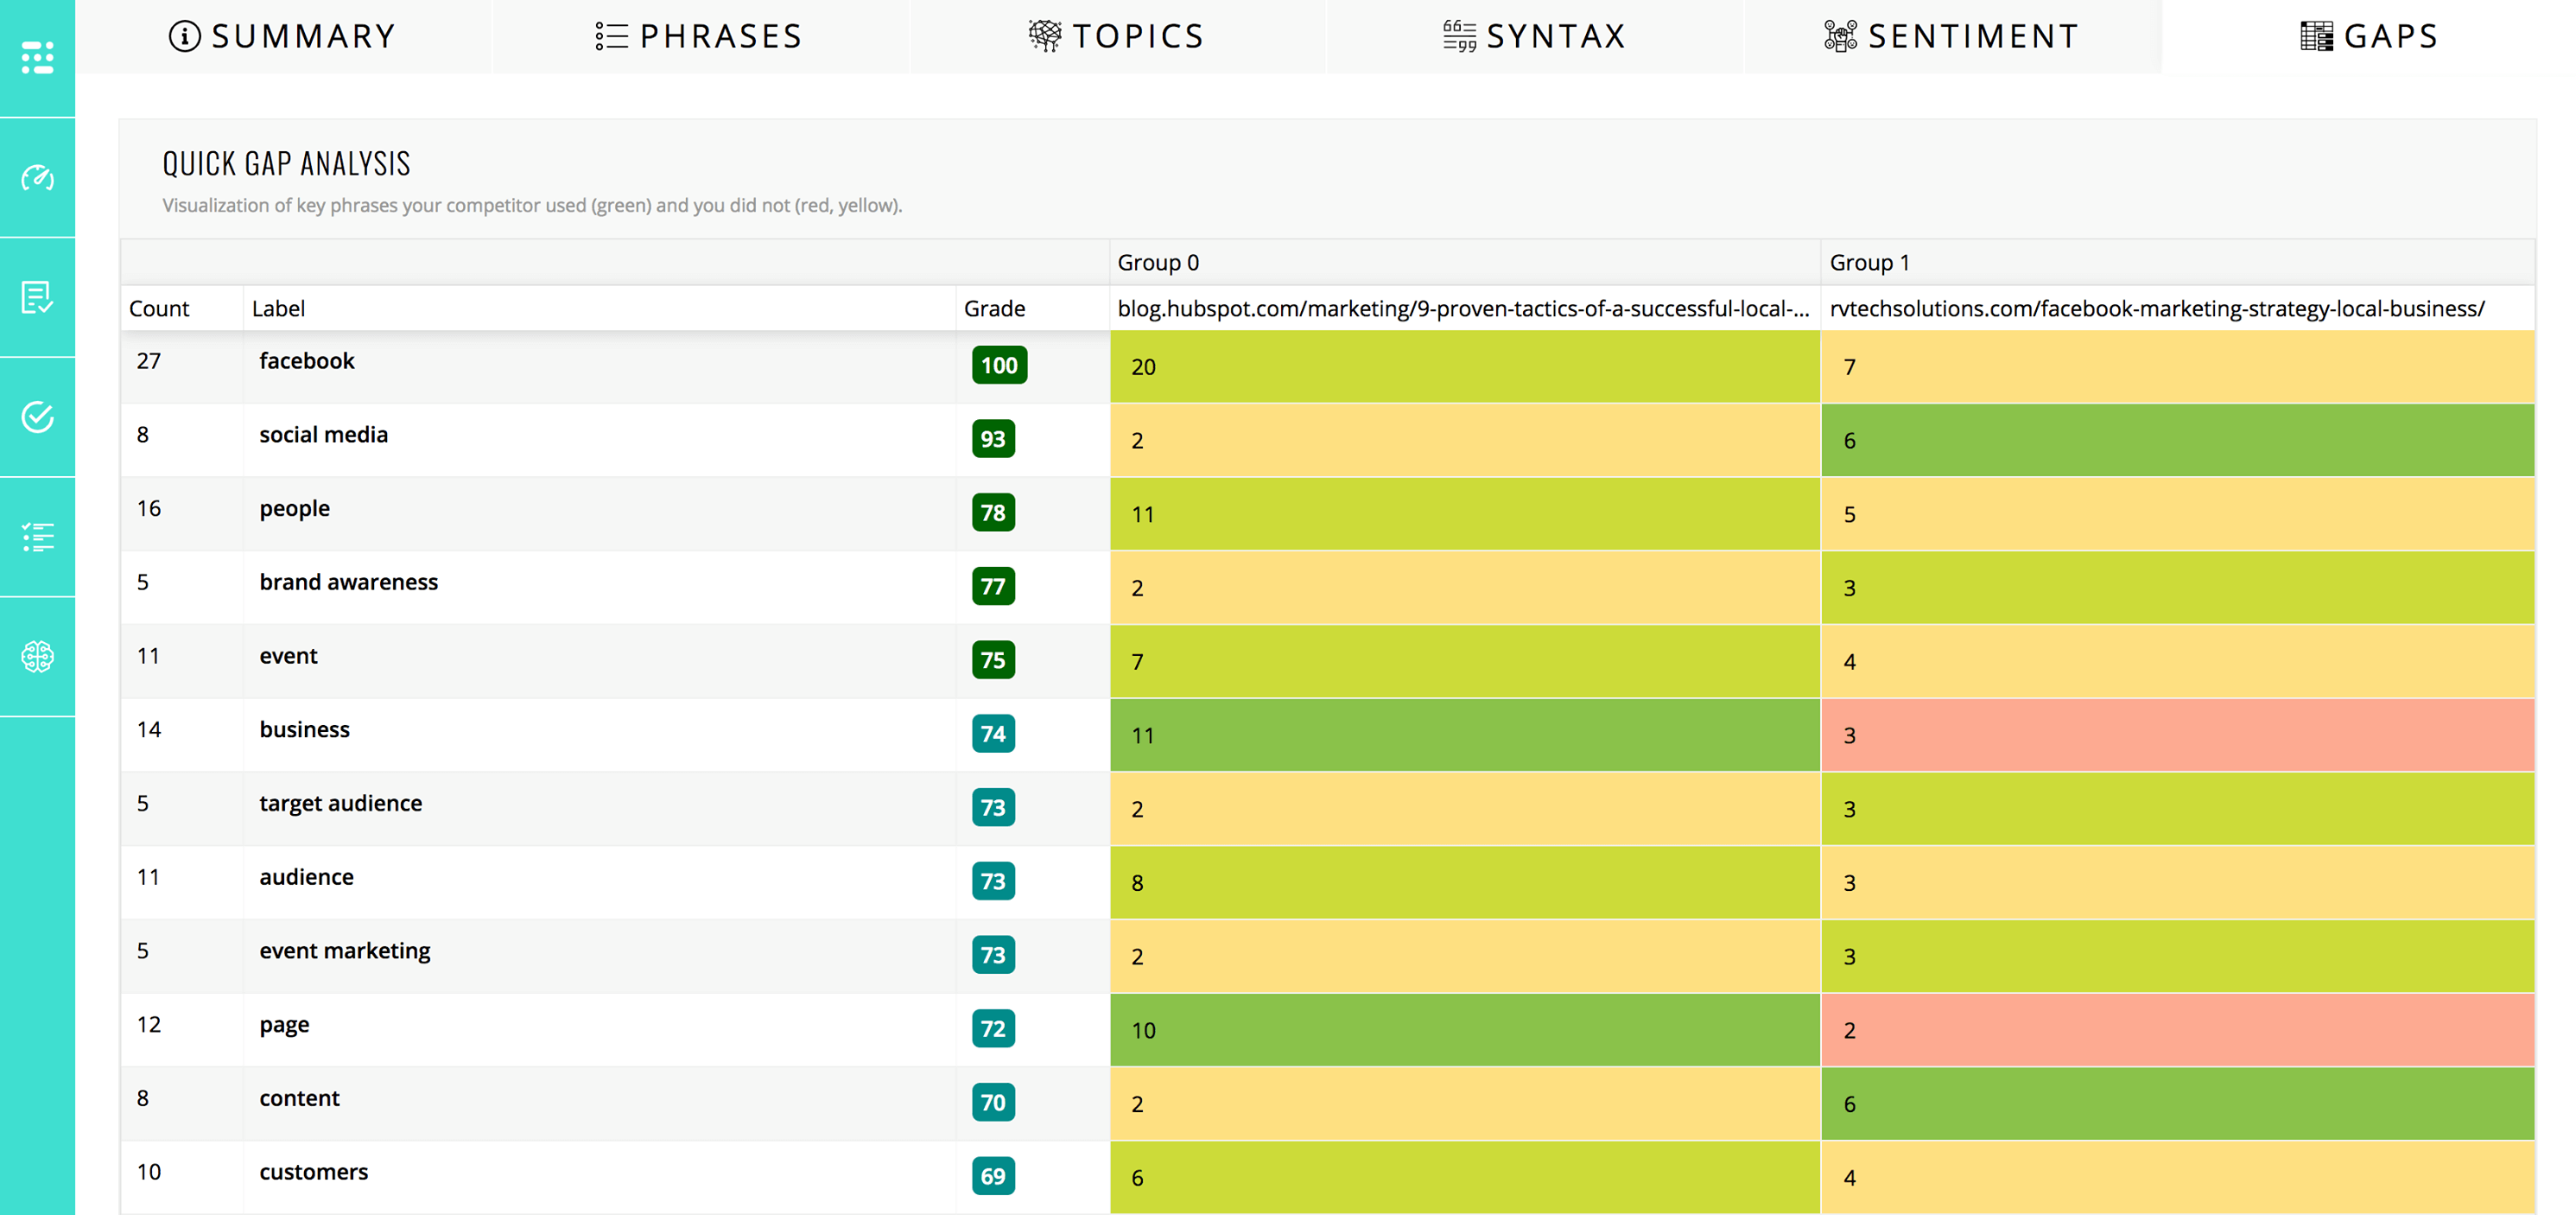Open the speedometer dashboard icon in sidebar
The width and height of the screenshot is (2576, 1215).
(x=37, y=178)
